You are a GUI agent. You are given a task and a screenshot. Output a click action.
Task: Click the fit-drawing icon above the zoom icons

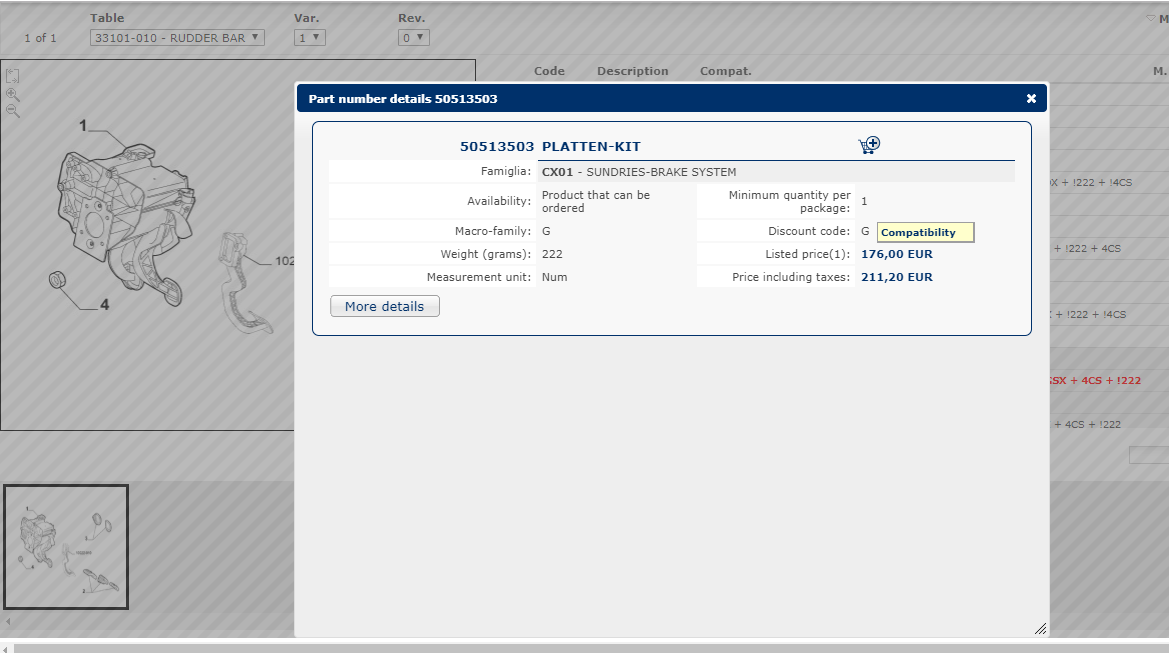13,76
